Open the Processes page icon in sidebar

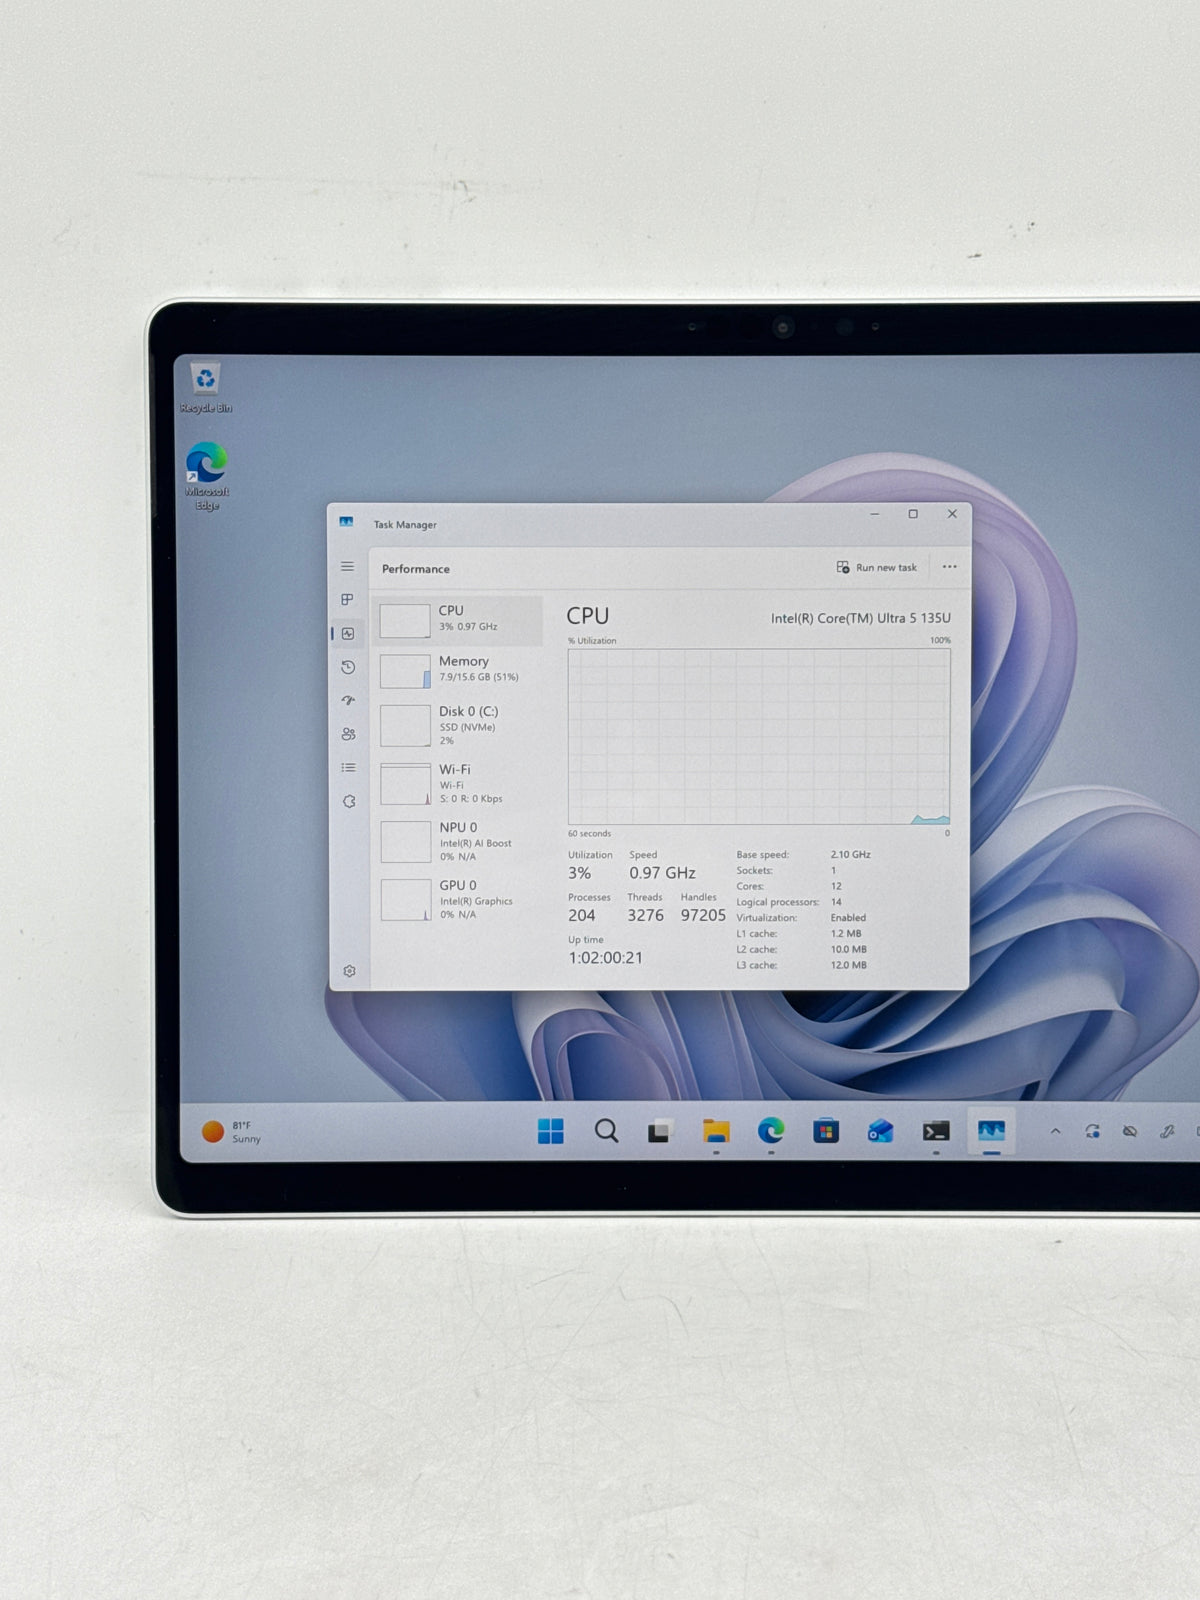pos(347,600)
